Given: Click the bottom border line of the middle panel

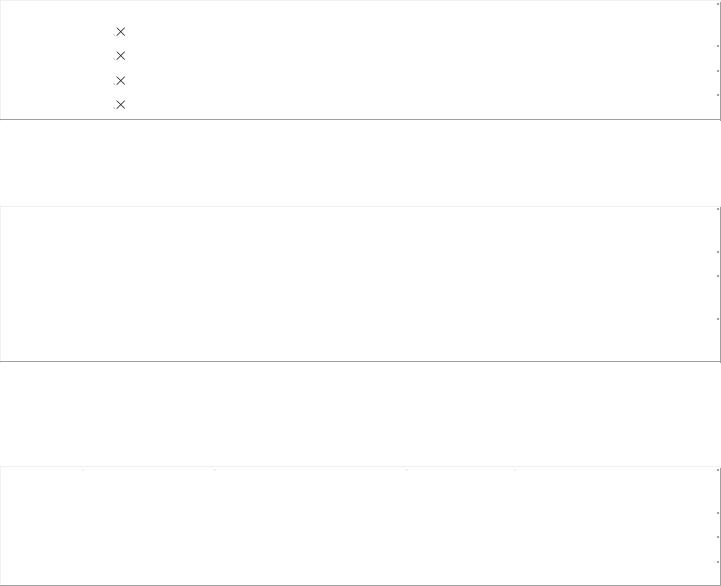Looking at the screenshot, I should click(360, 362).
